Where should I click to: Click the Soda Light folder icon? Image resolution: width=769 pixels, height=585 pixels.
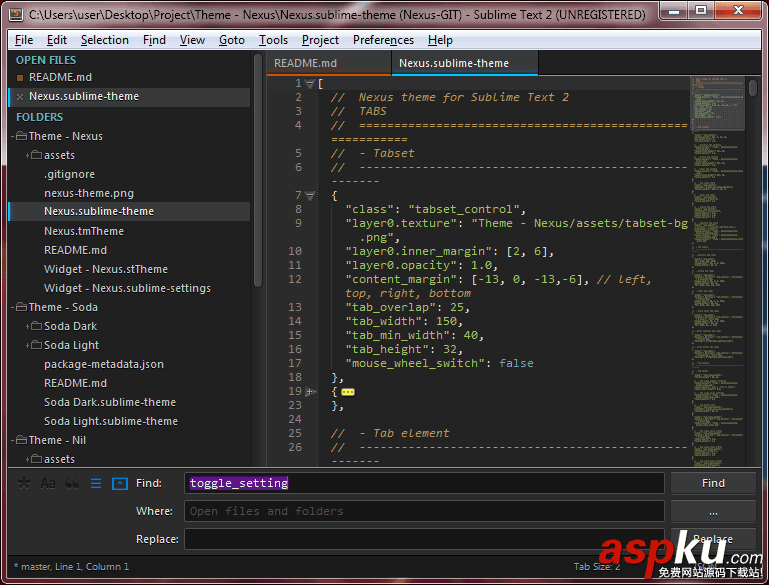pos(36,345)
